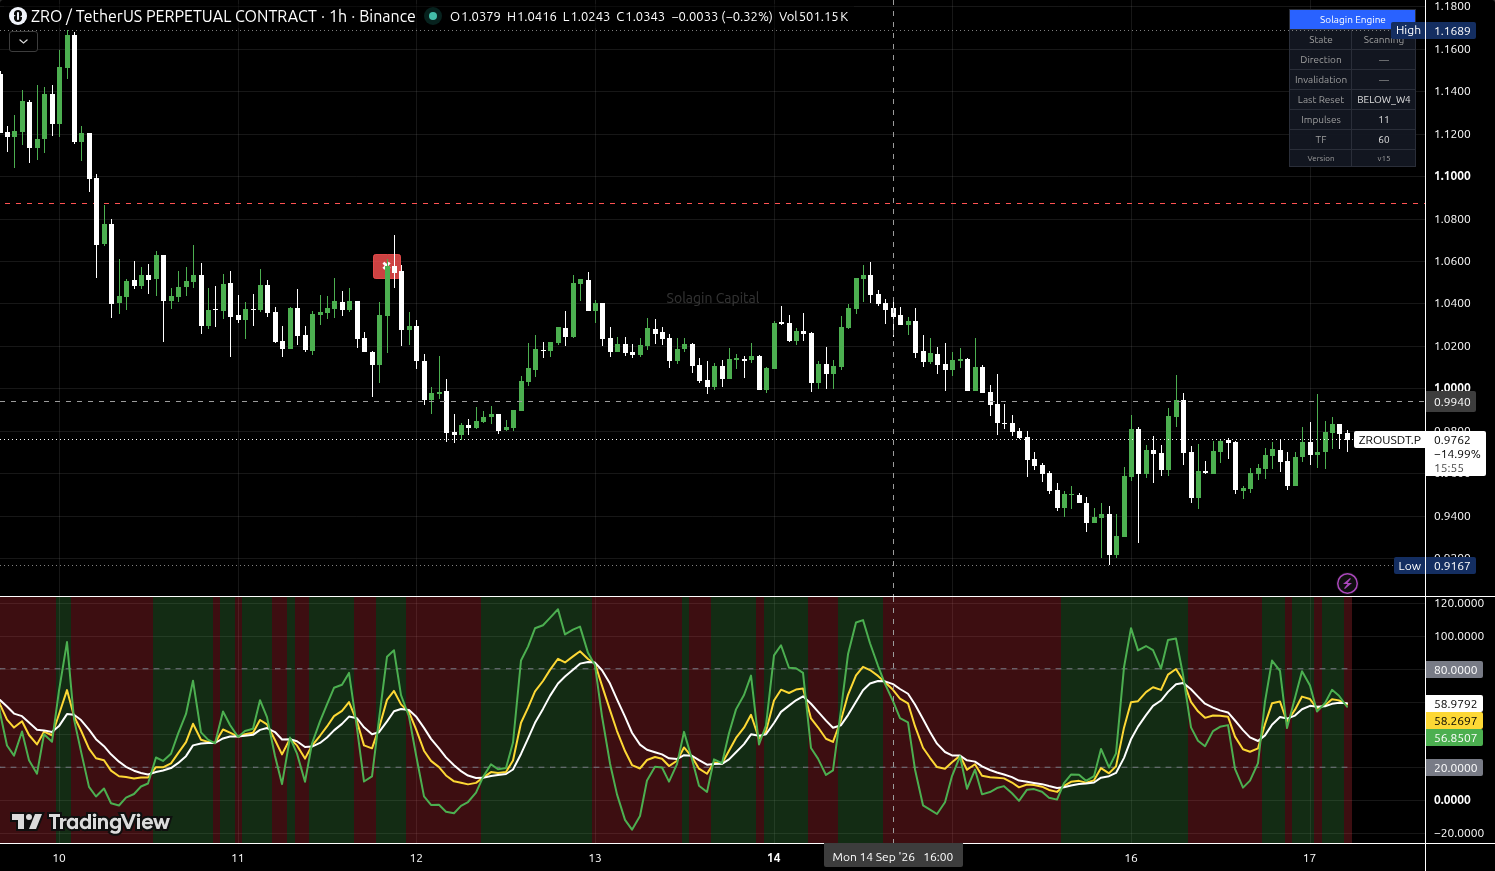The width and height of the screenshot is (1495, 871).
Task: Click the green indicator value 56.8507
Action: coord(1455,738)
